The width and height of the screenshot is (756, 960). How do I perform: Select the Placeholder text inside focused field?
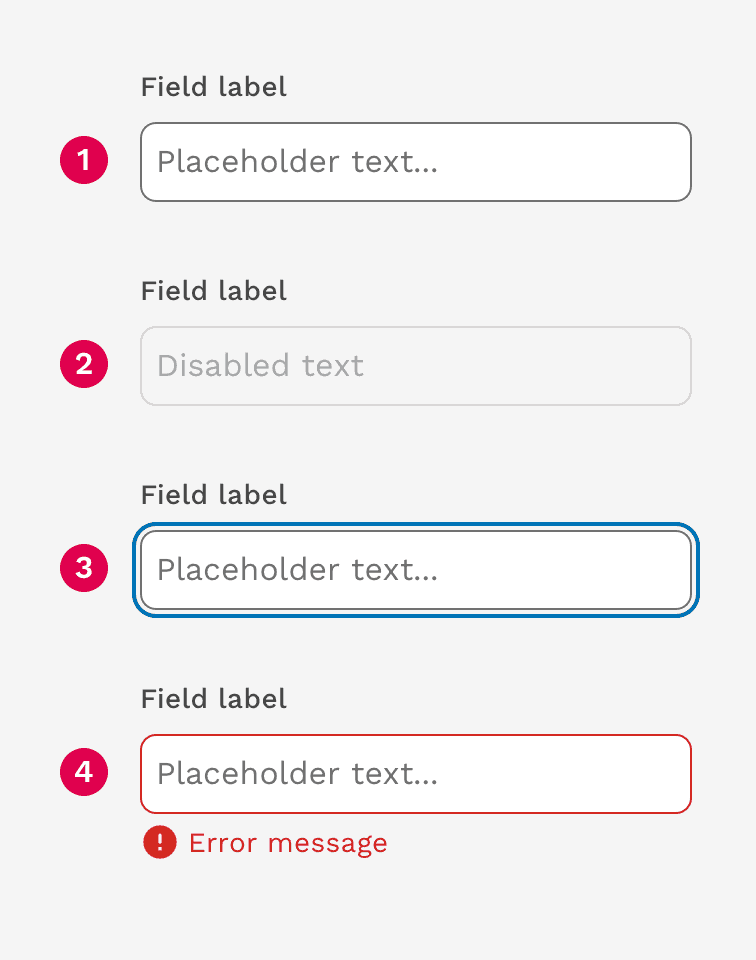click(295, 570)
